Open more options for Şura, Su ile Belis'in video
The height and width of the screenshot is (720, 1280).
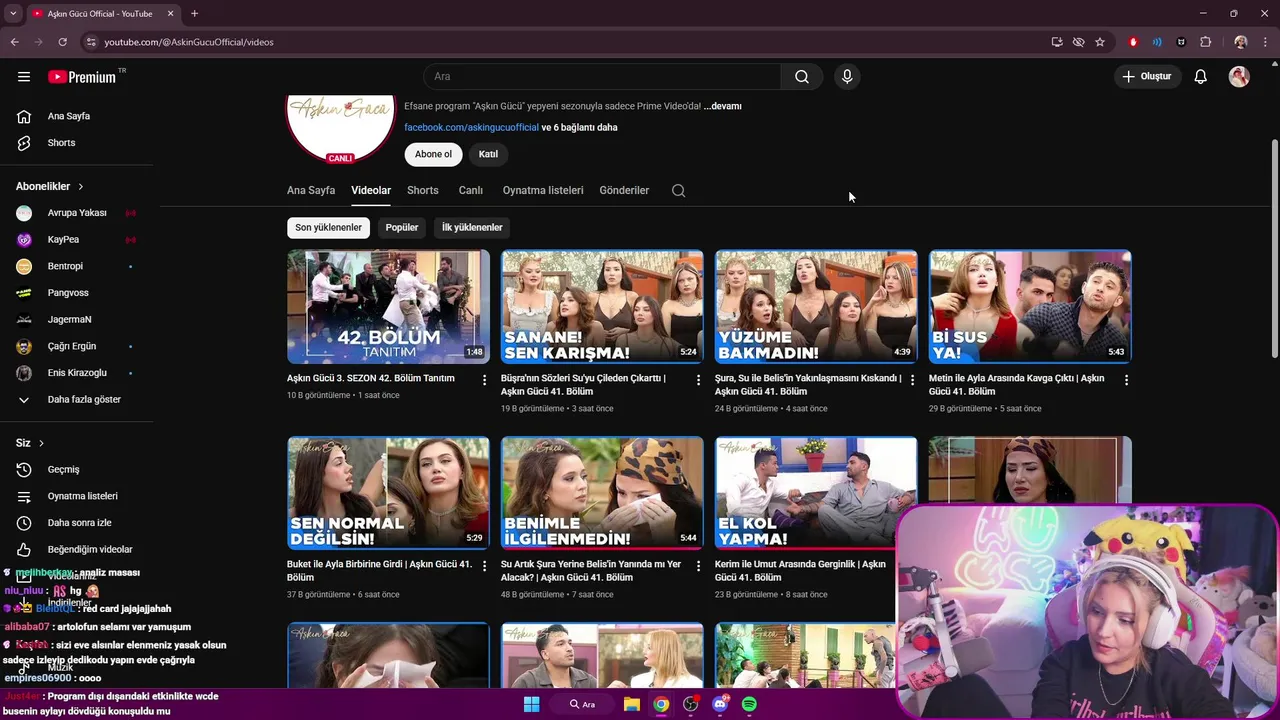pyautogui.click(x=912, y=380)
